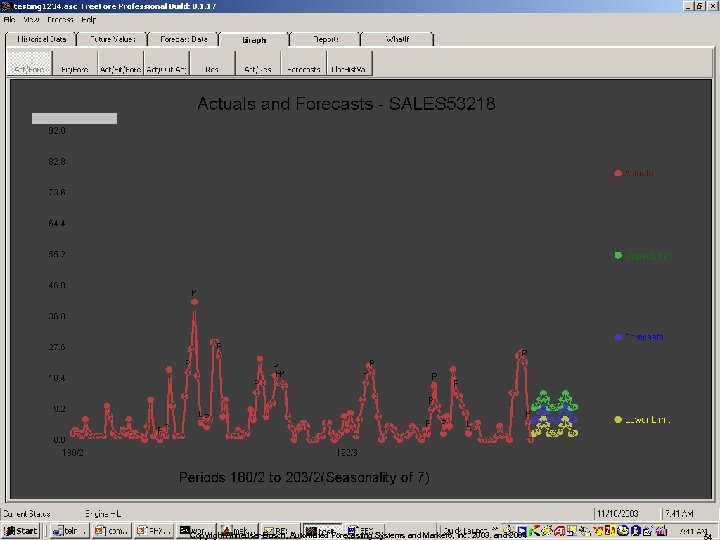Click the Quick Launch toolbar label
The height and width of the screenshot is (540, 720).
(467, 530)
